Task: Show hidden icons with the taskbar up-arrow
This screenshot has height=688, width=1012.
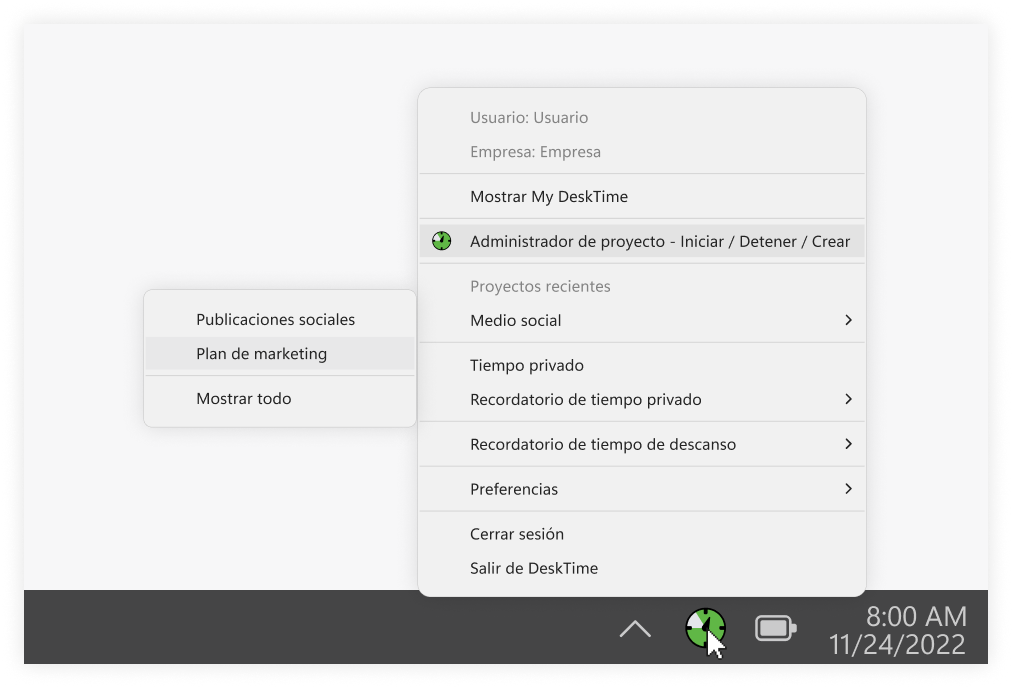Action: click(635, 629)
